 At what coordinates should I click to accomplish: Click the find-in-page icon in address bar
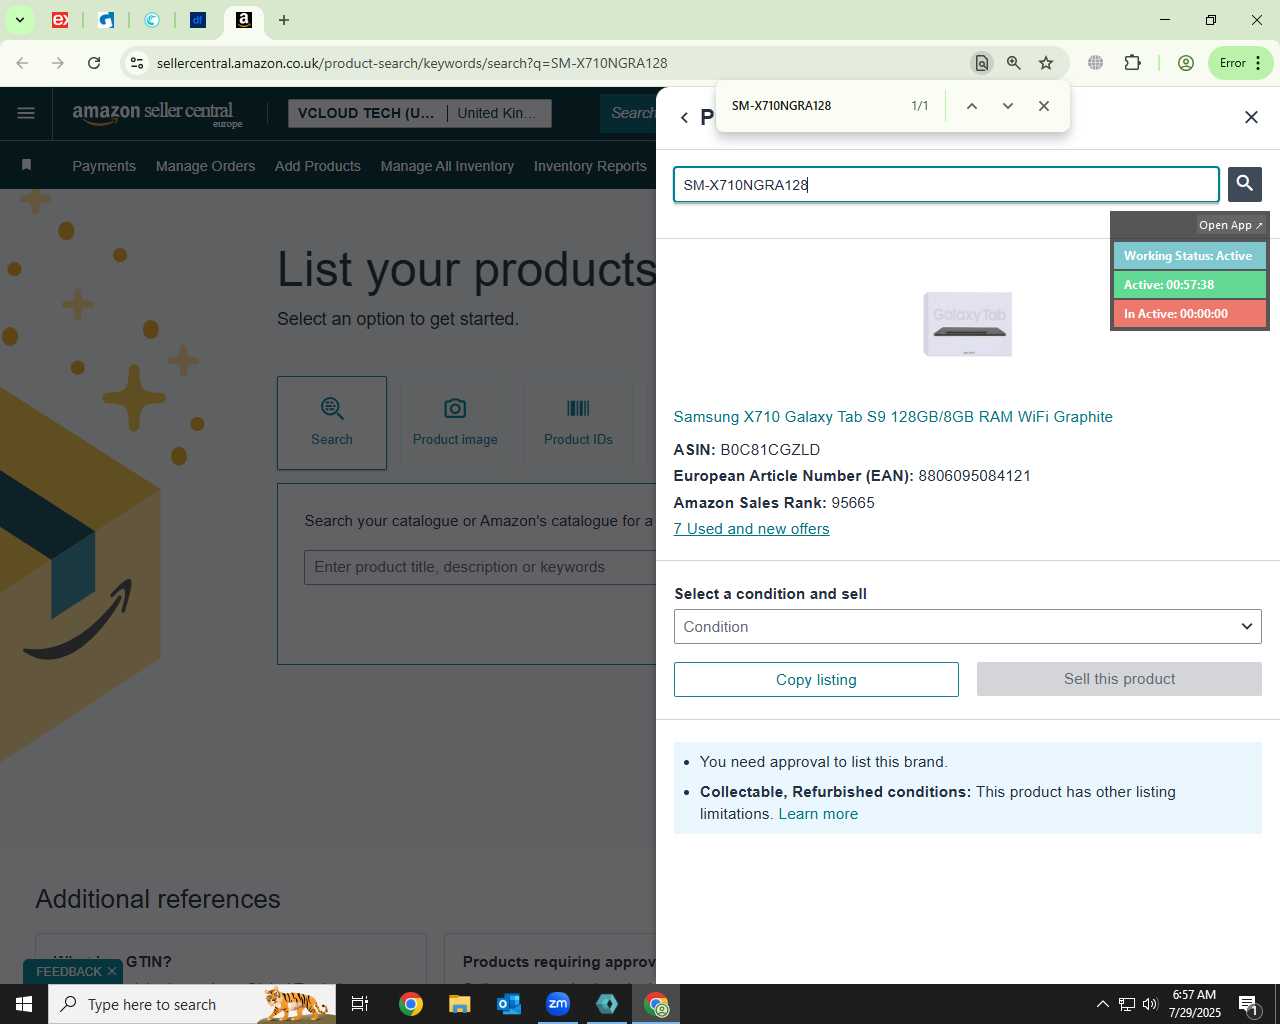(982, 63)
